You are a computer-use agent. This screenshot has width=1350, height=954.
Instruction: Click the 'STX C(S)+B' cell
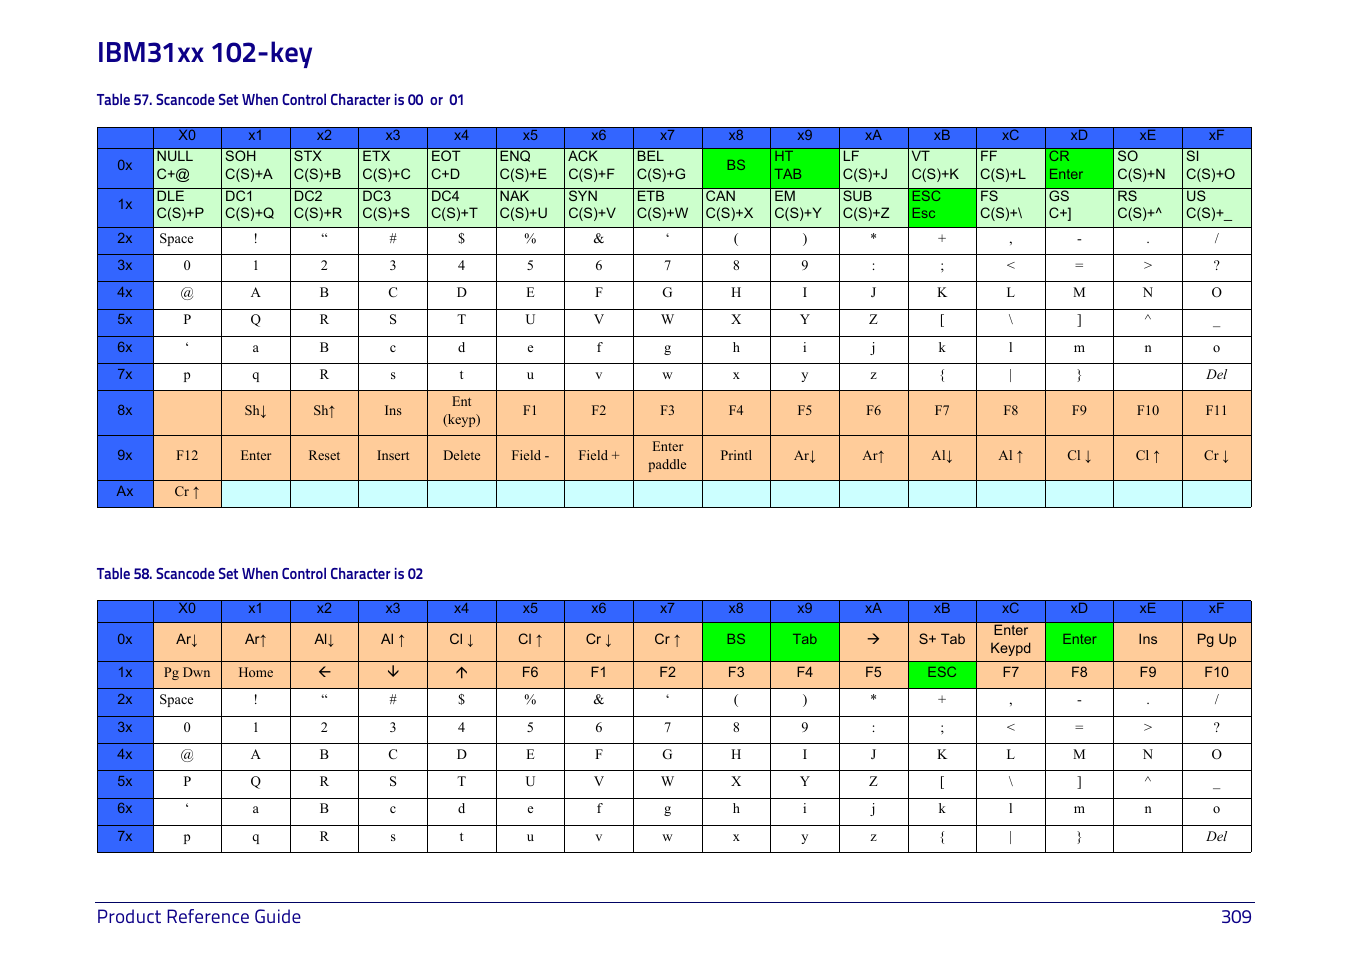coord(324,166)
